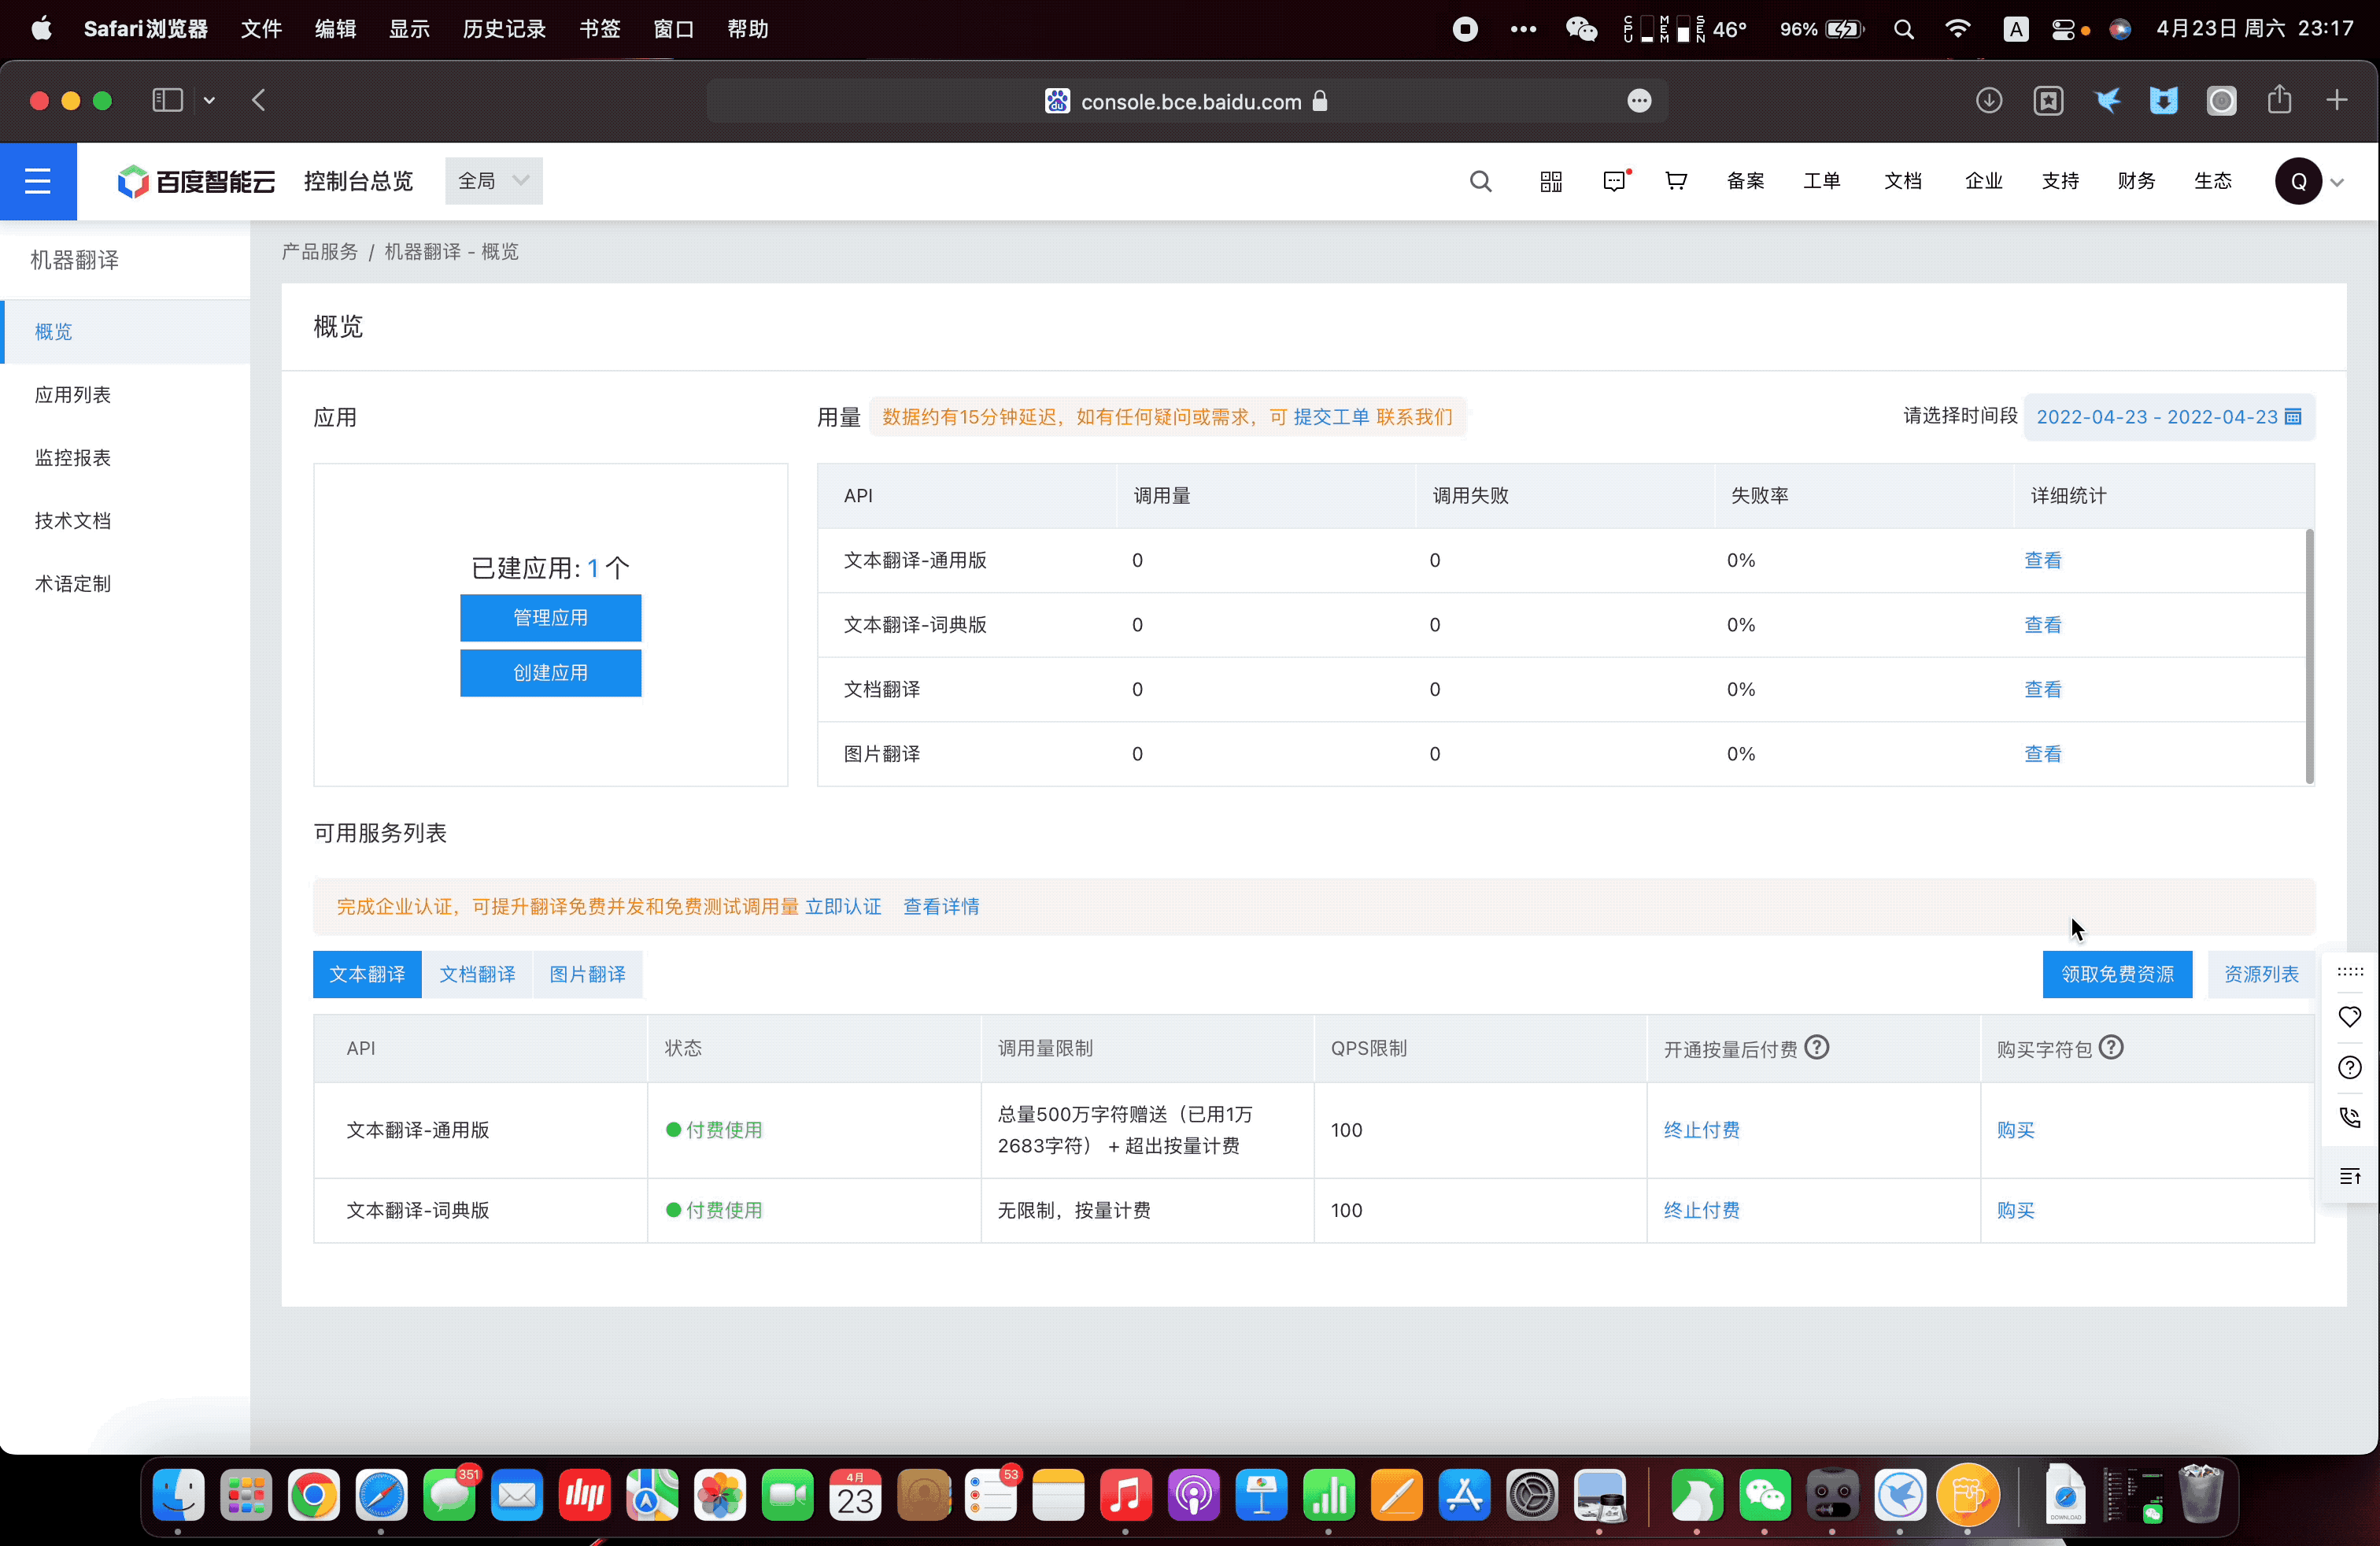Viewport: 2380px width, 1546px height.
Task: Switch to the 图片翻译 tab
Action: click(588, 974)
